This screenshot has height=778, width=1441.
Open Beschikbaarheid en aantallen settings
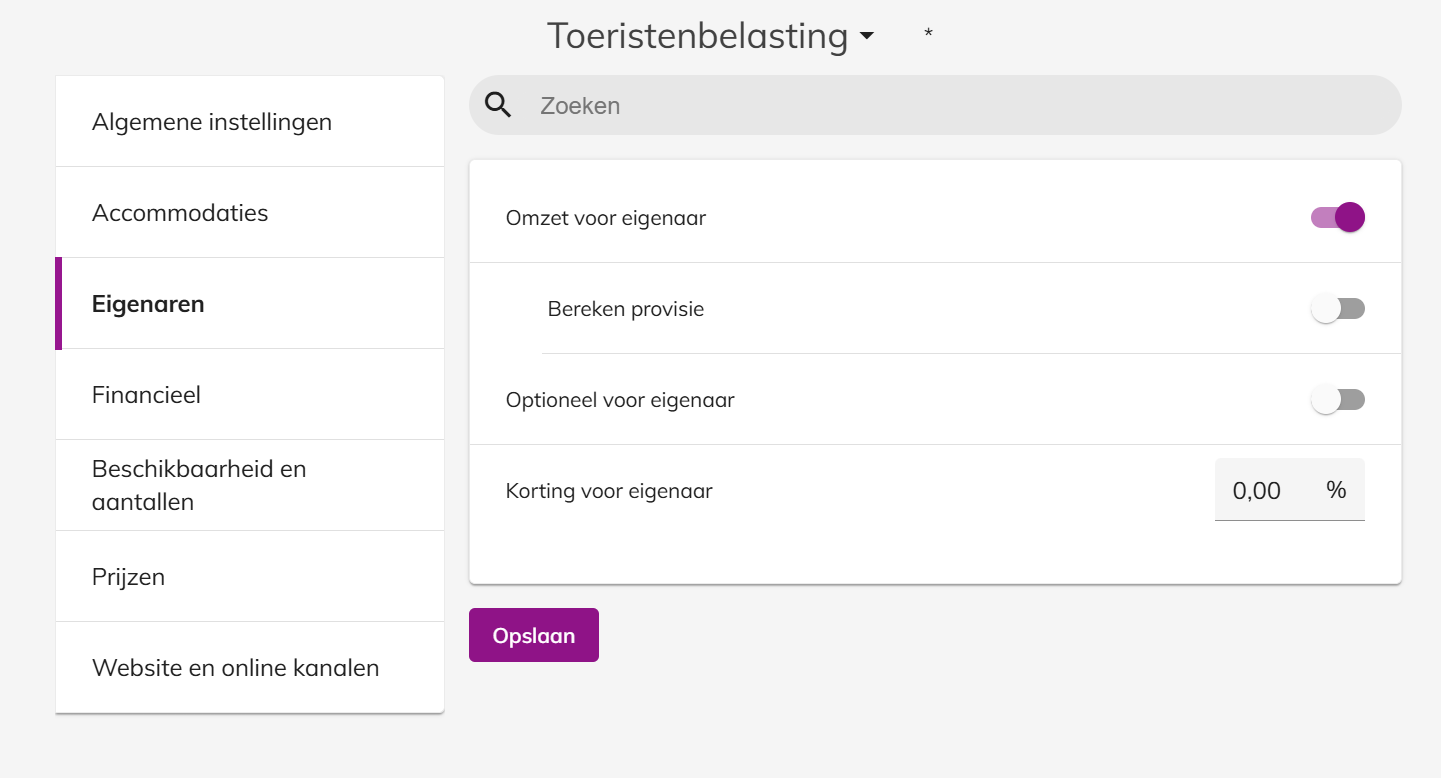point(199,485)
